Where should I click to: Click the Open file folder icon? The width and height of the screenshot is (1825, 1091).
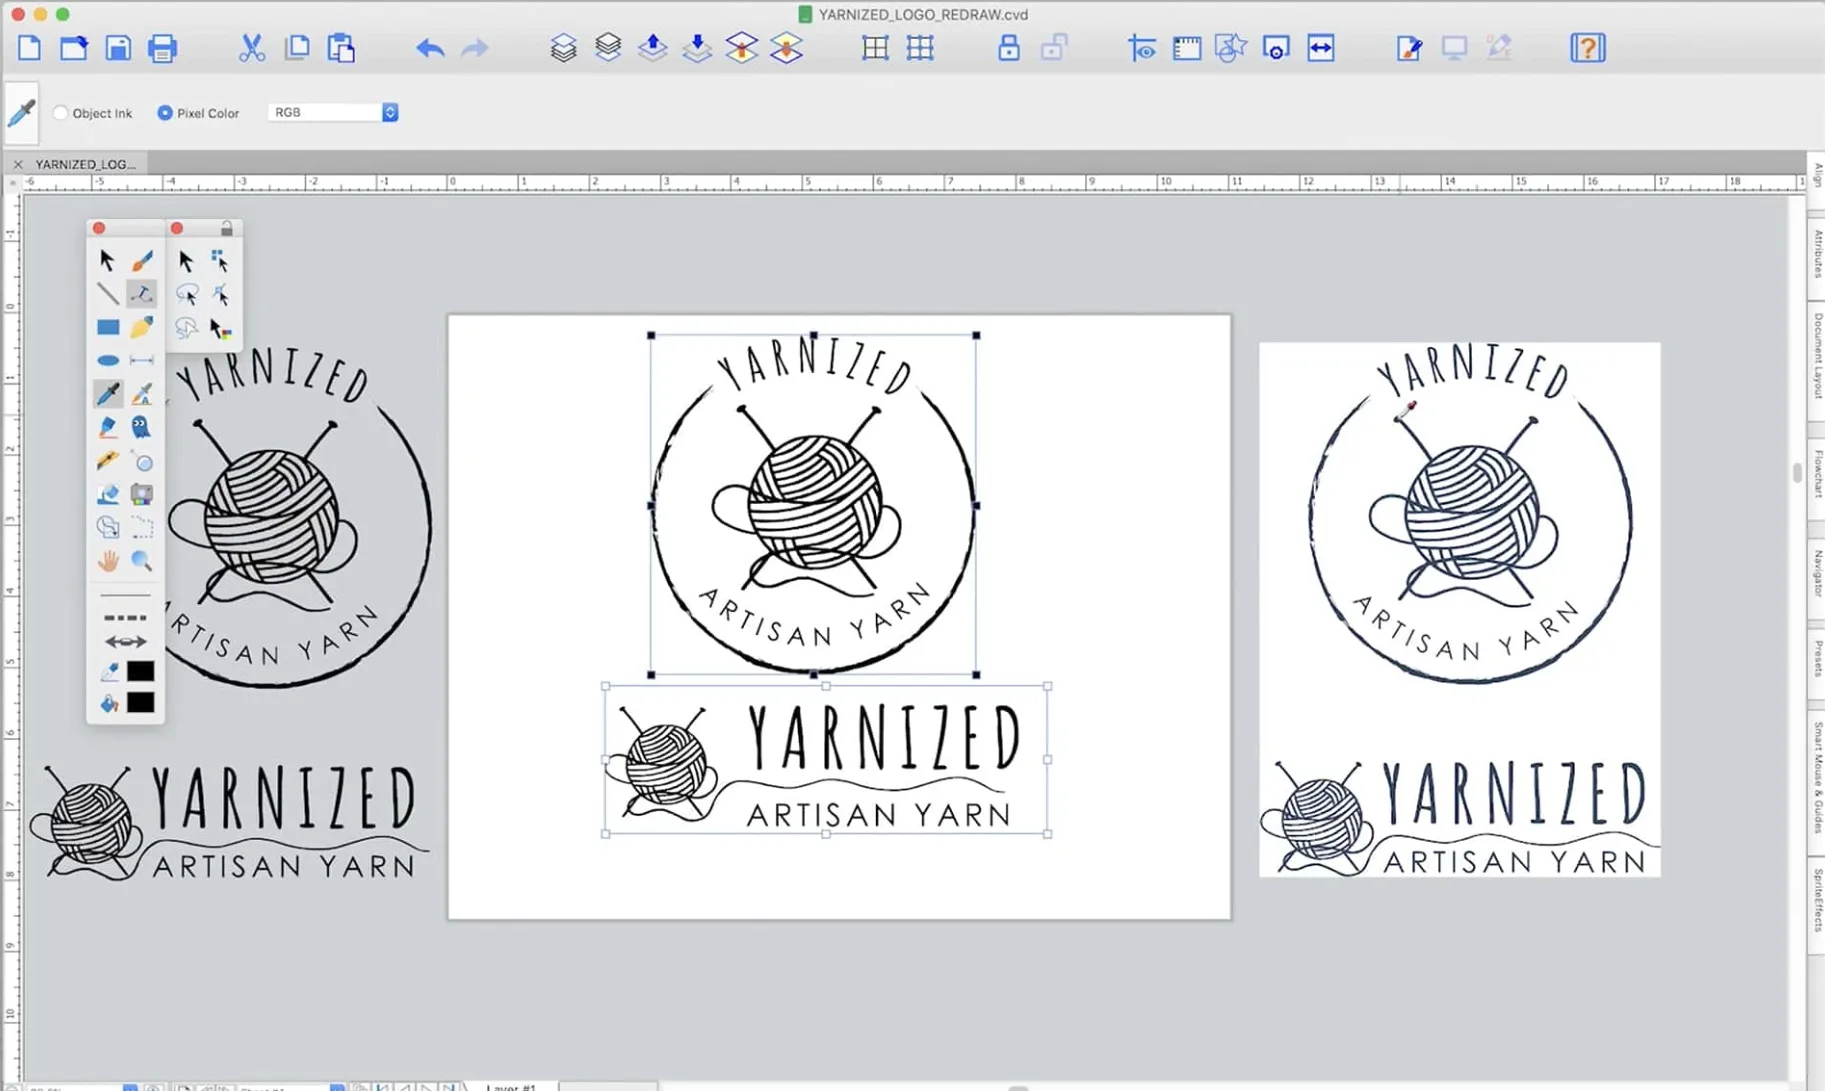click(x=73, y=48)
